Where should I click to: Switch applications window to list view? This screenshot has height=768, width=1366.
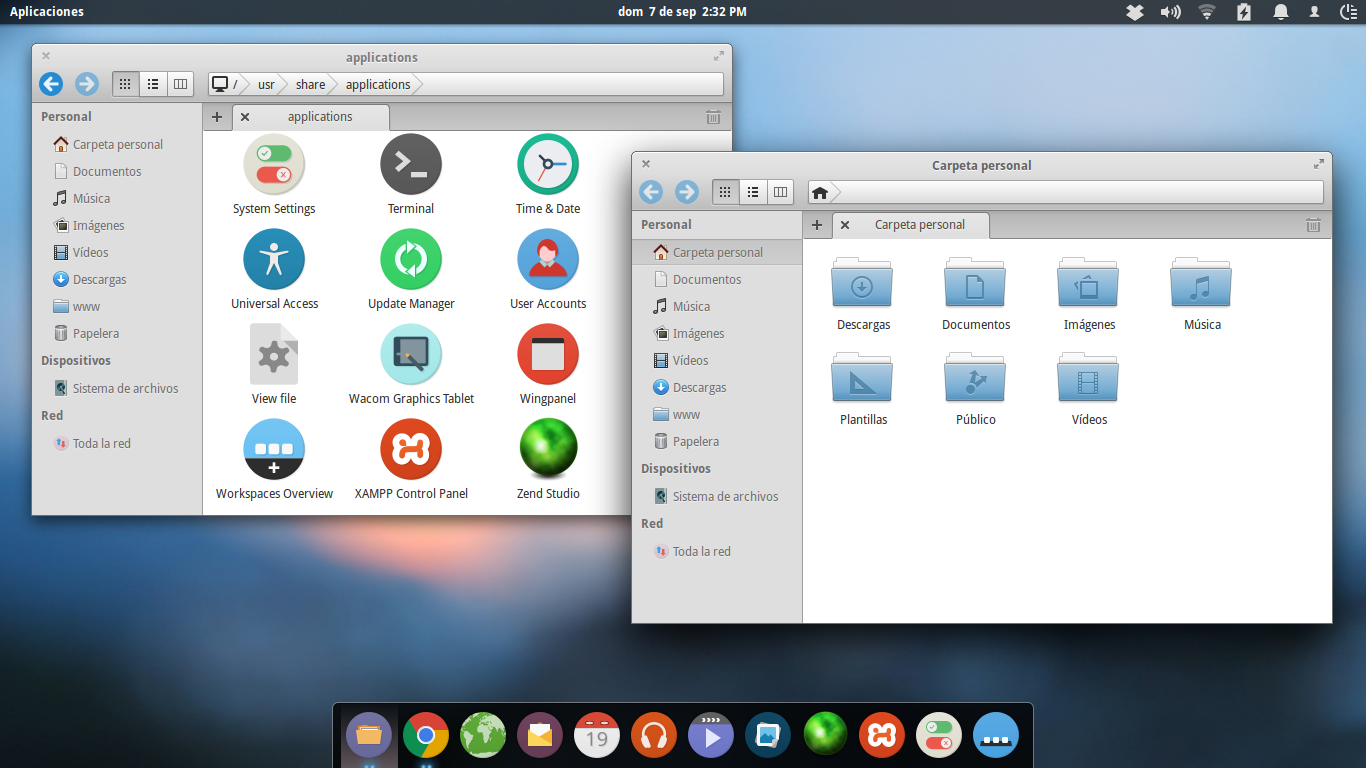pos(153,84)
